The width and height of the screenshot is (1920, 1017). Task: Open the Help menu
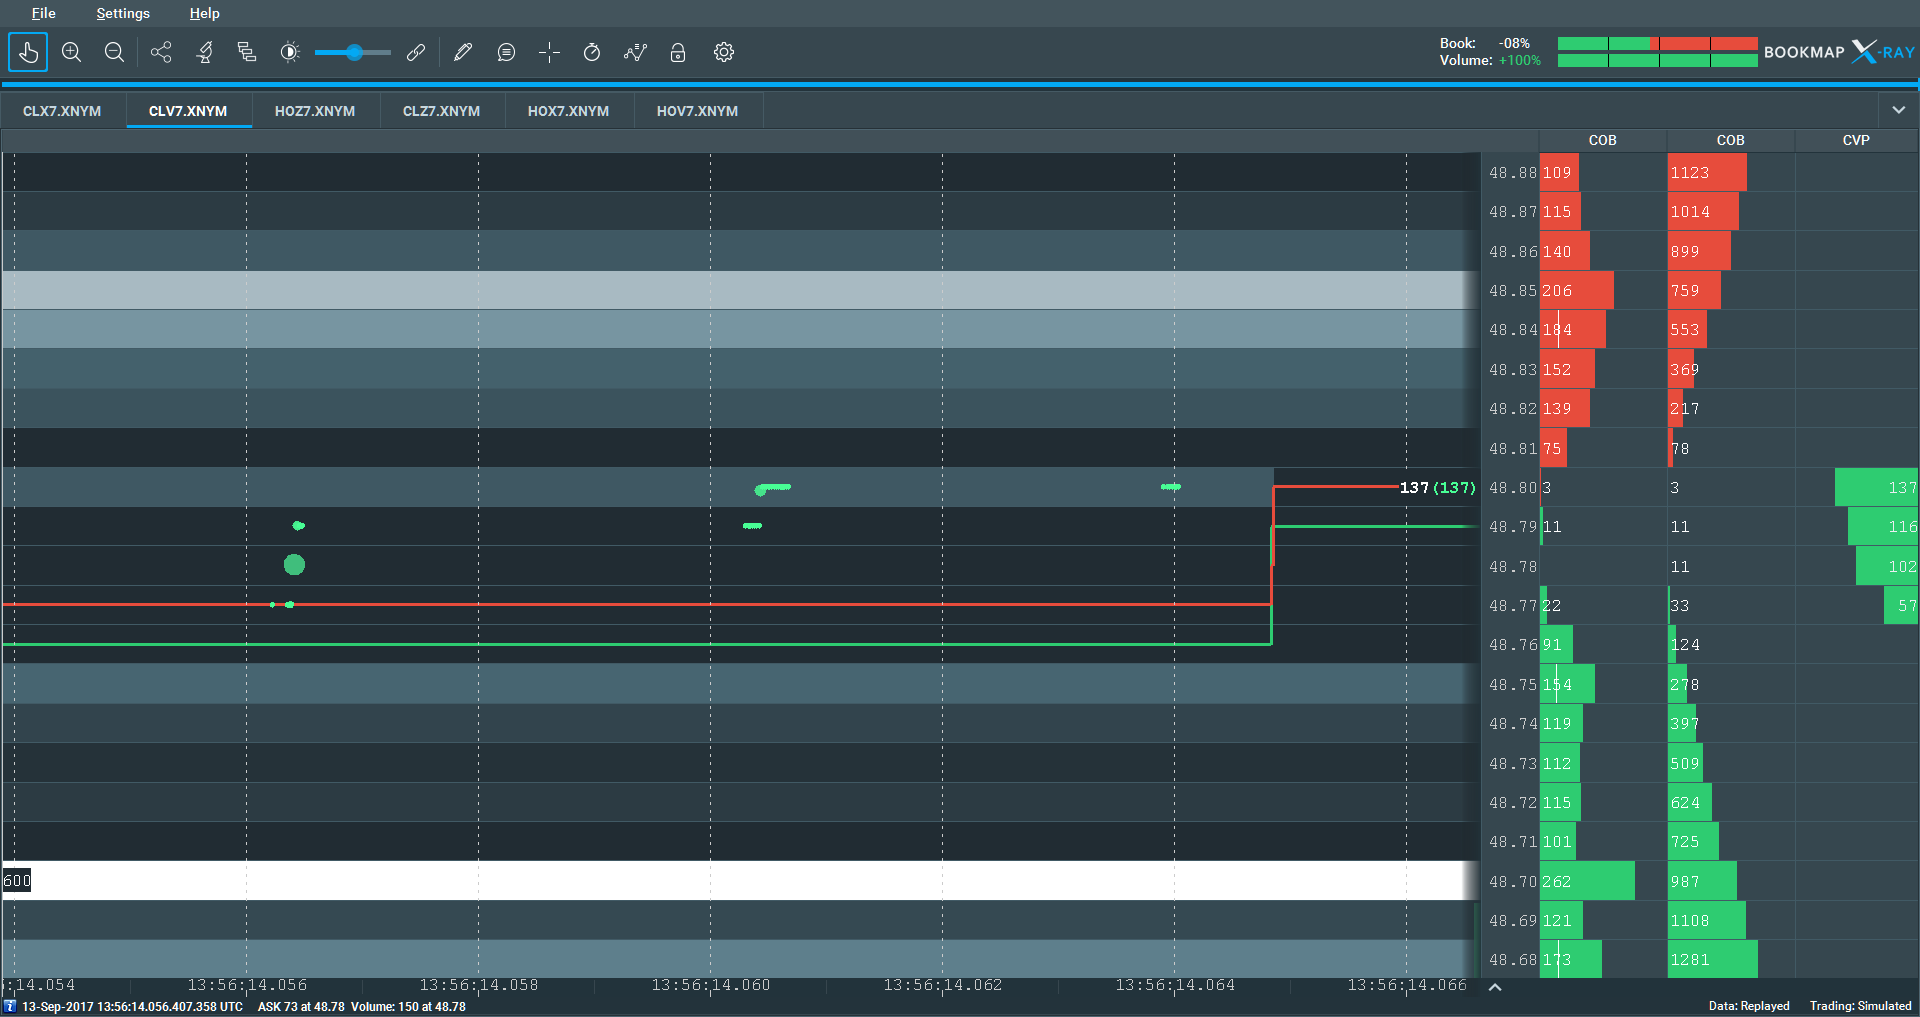coord(204,13)
